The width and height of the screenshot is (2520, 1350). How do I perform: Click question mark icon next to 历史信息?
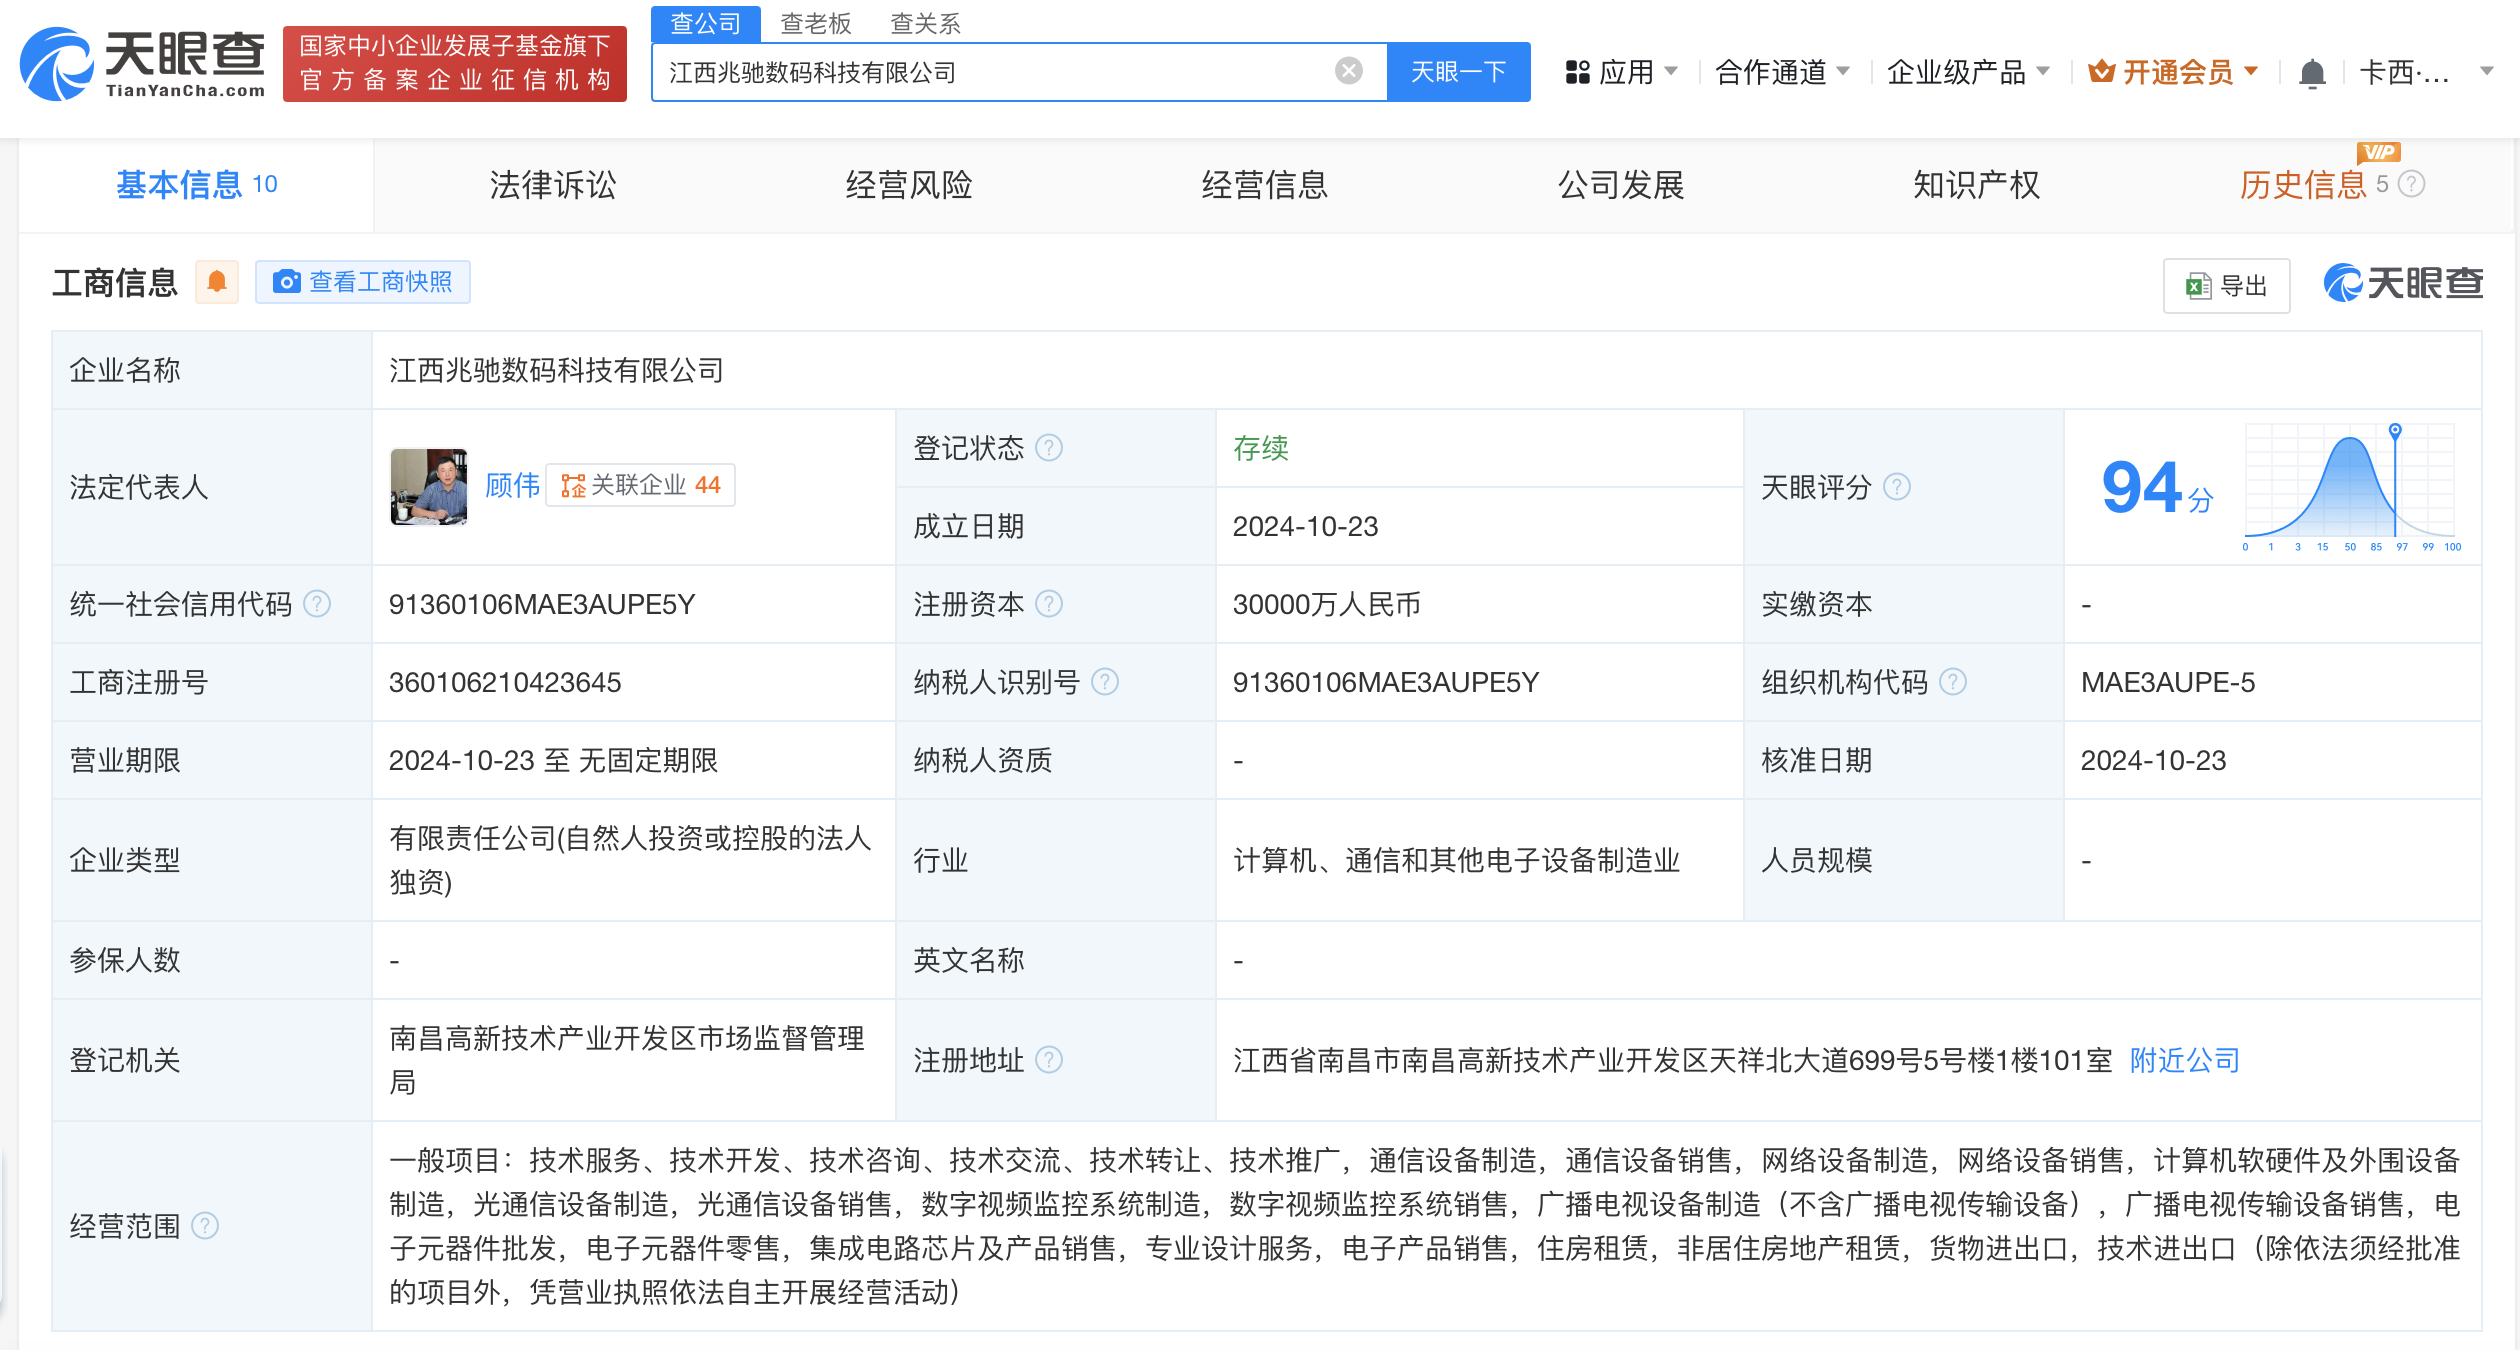click(x=2411, y=185)
